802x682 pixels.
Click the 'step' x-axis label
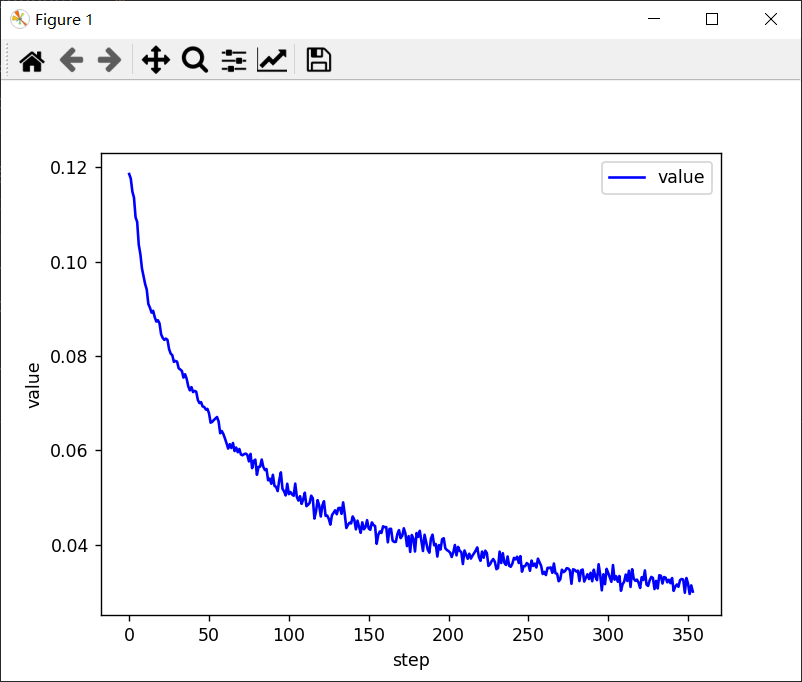click(411, 660)
